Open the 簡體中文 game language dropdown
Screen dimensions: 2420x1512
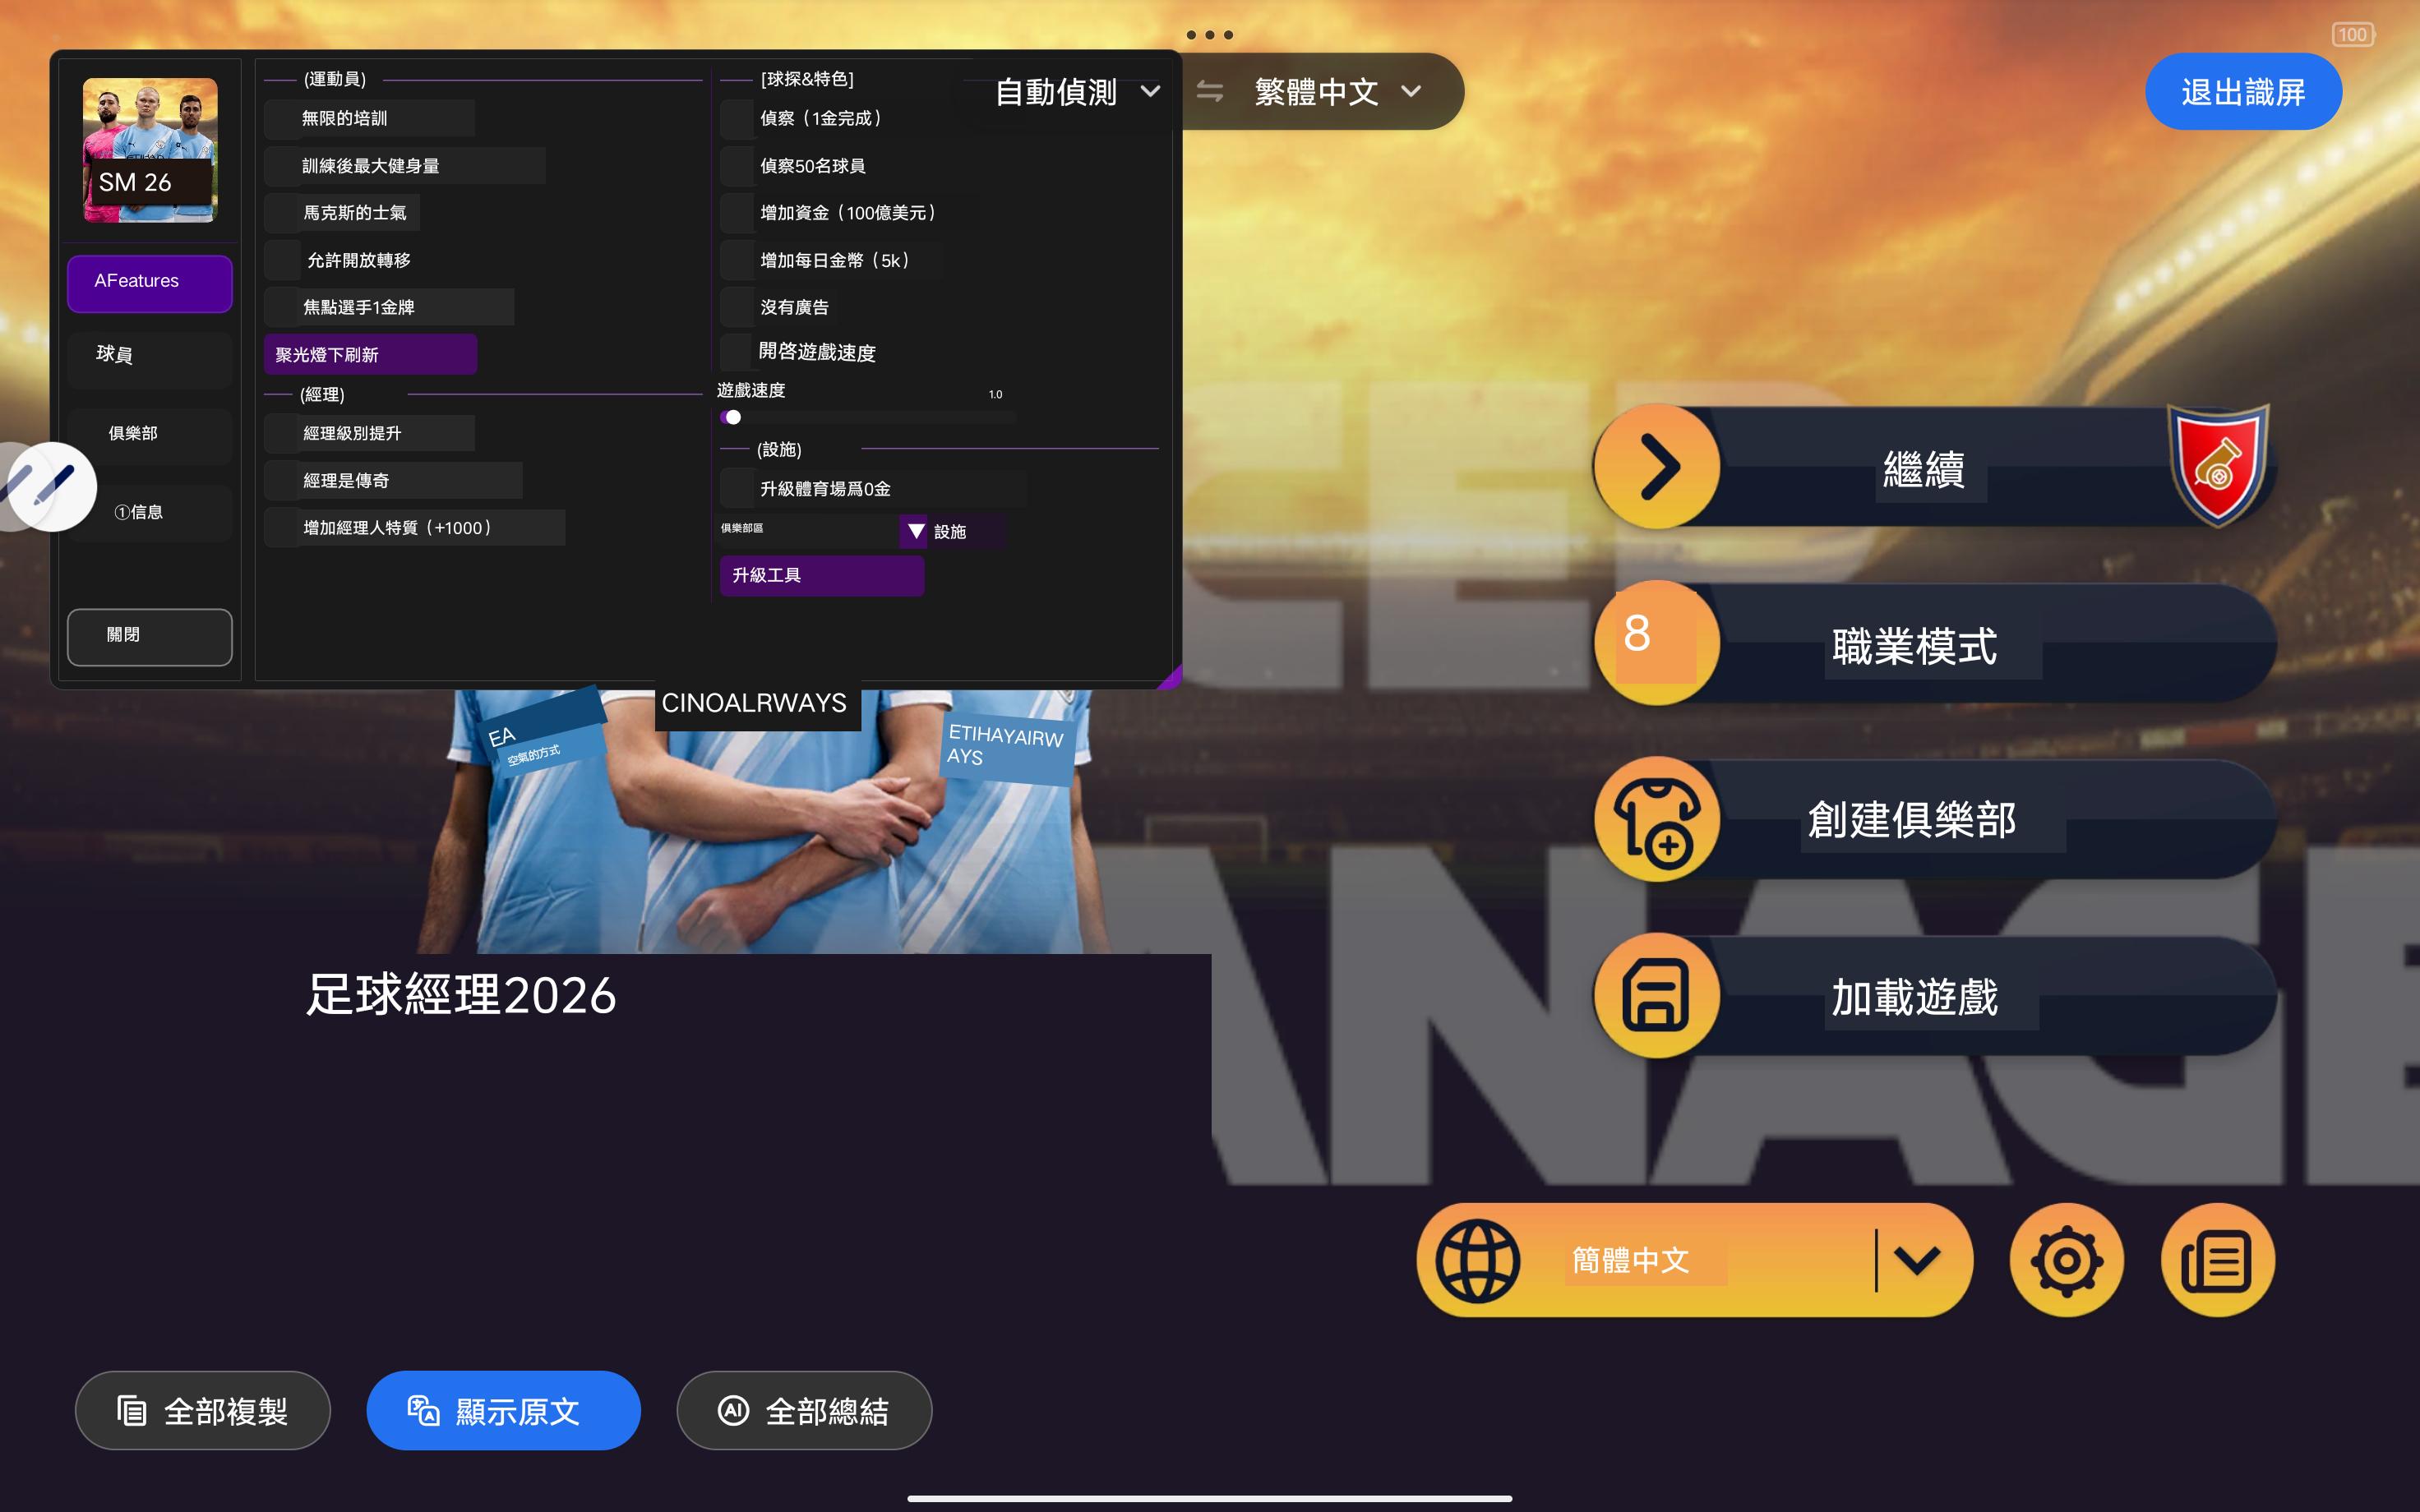point(1695,1260)
